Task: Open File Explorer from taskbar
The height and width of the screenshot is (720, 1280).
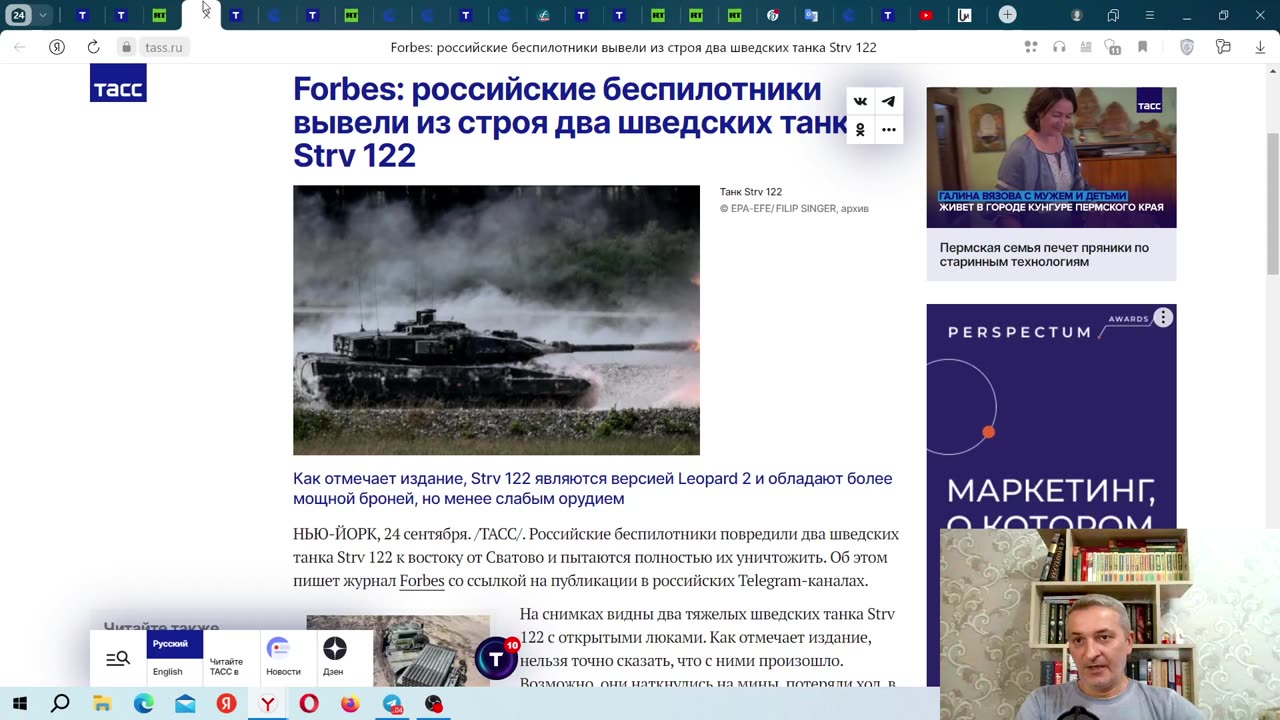Action: point(102,704)
